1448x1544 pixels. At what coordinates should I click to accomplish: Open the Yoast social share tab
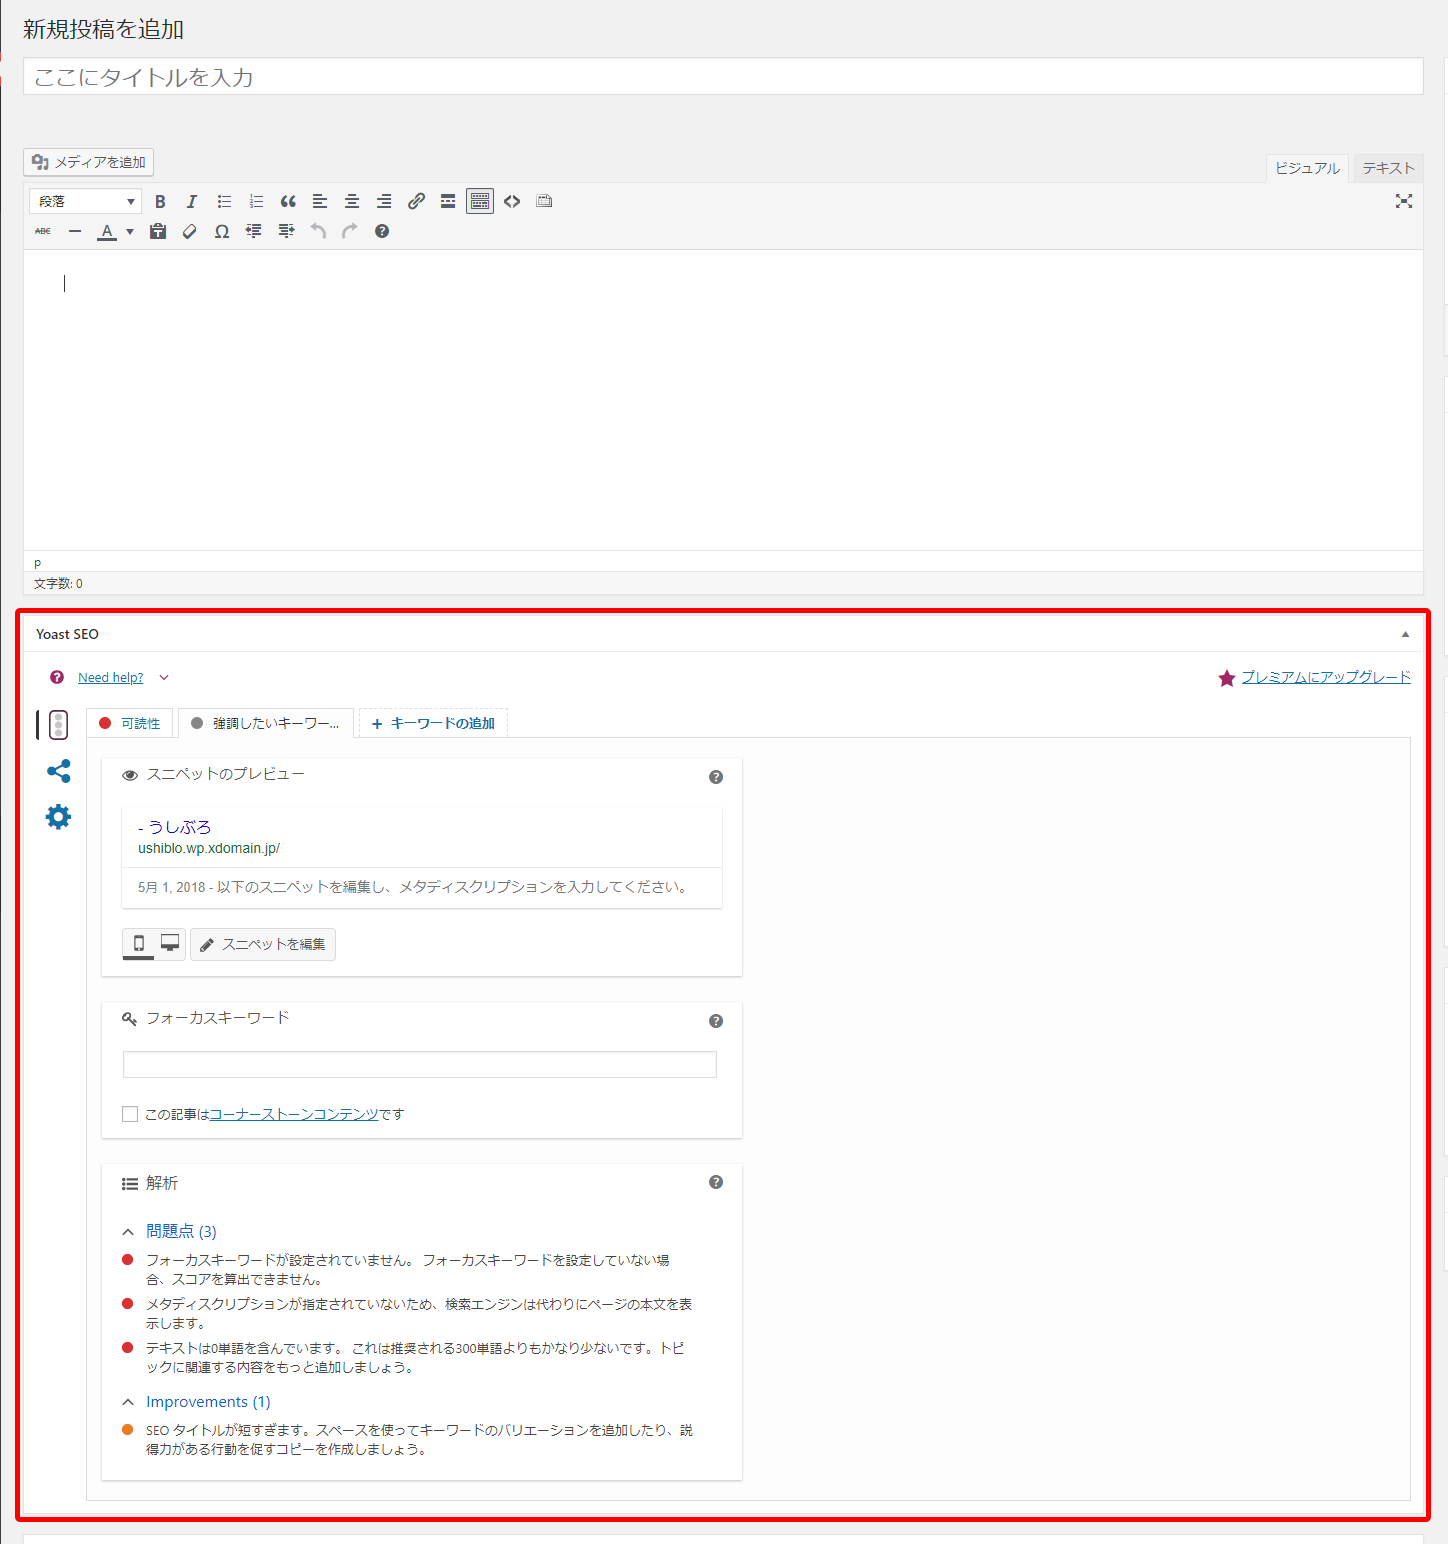pos(59,771)
